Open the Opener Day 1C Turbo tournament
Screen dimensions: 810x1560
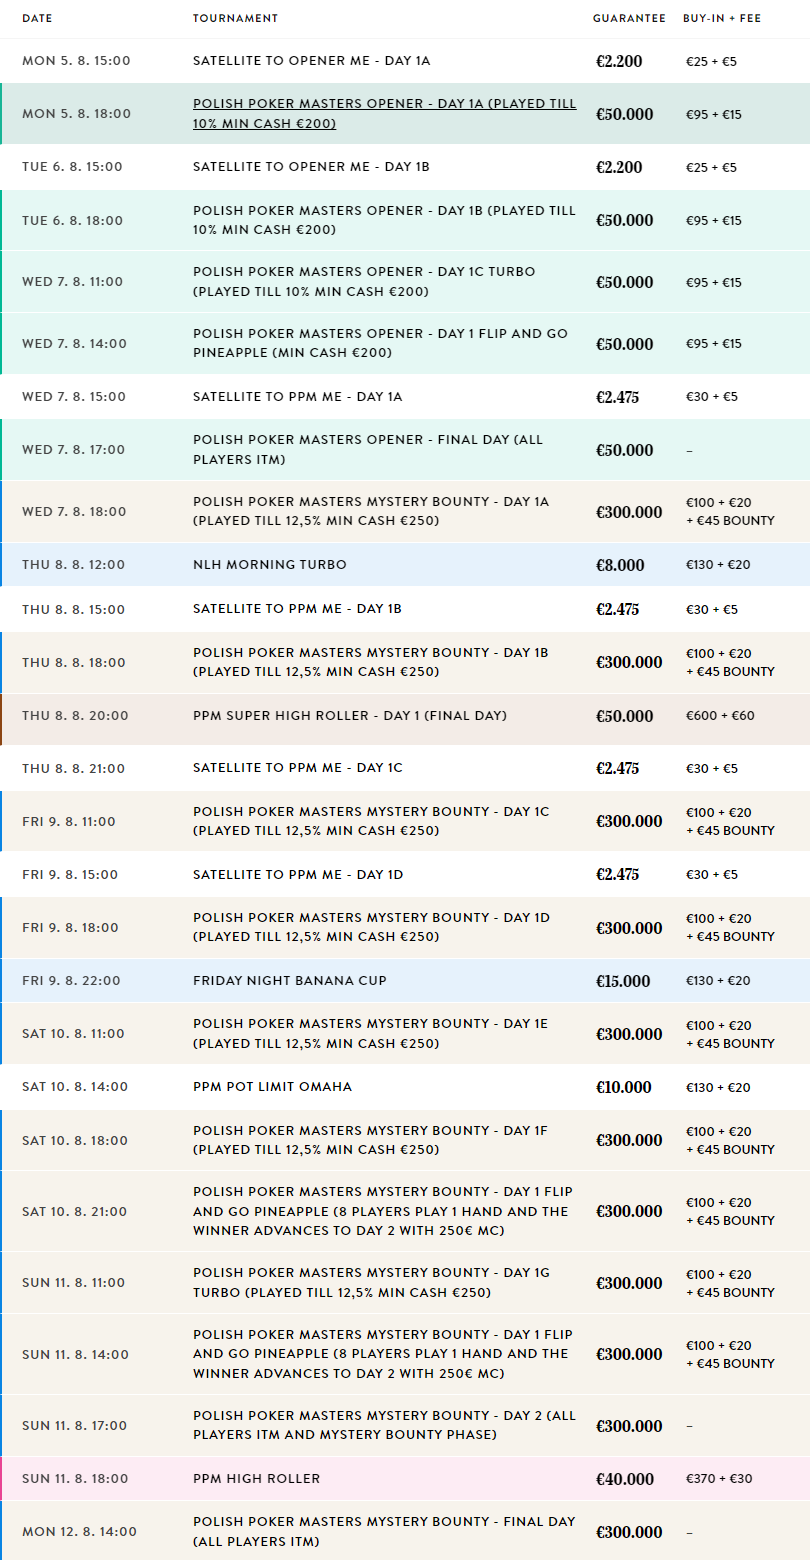point(364,281)
